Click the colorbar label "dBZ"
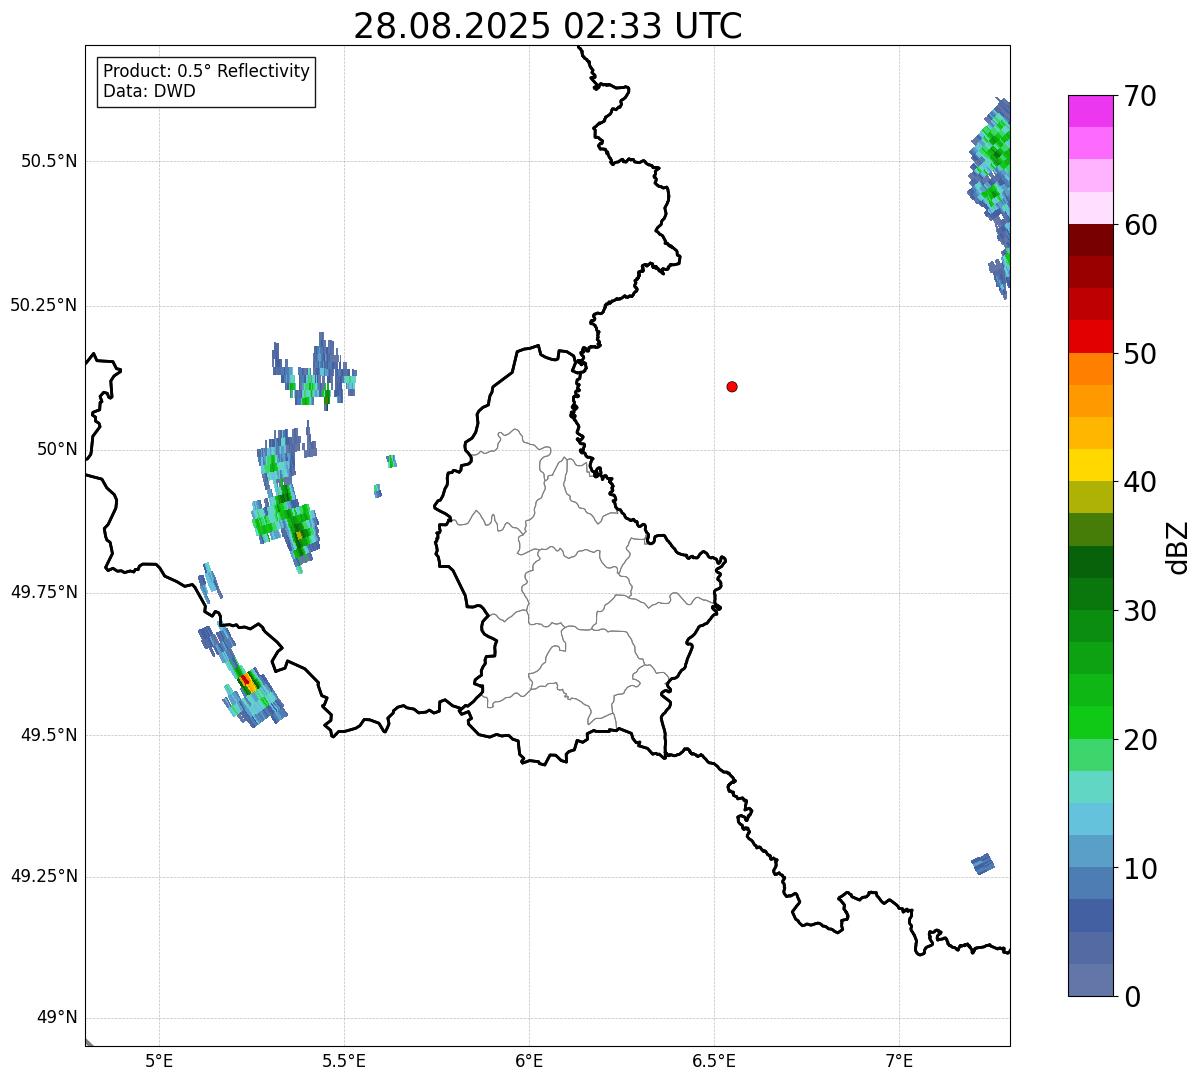The image size is (1202, 1081). (1178, 547)
